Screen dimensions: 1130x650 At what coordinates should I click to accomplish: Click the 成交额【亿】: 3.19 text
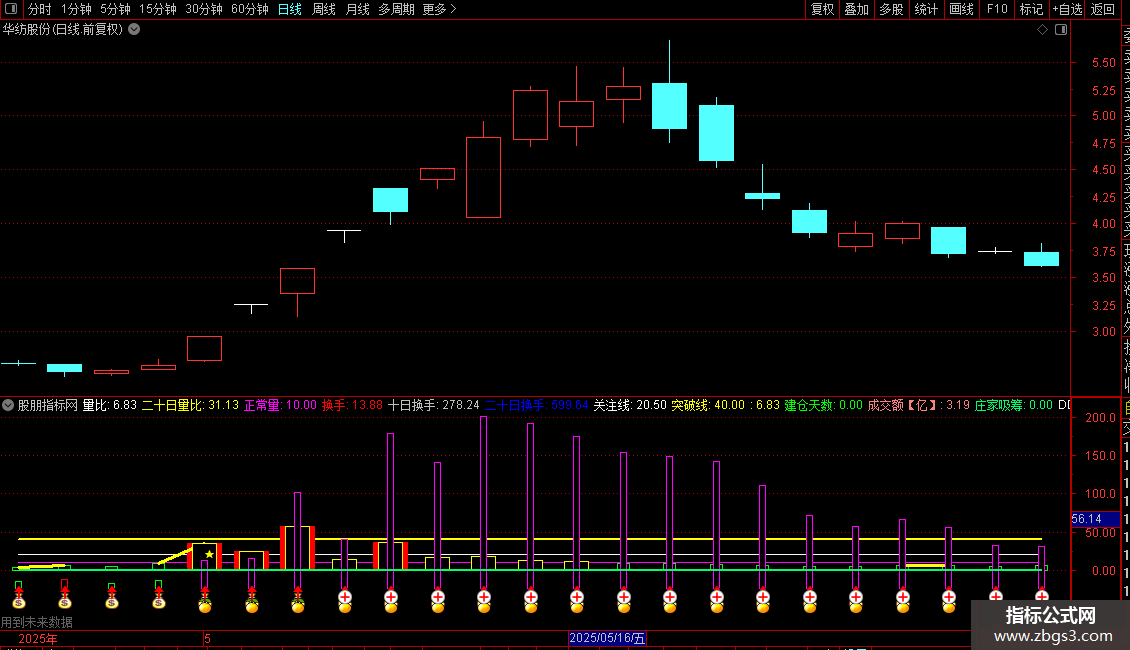pyautogui.click(x=919, y=405)
